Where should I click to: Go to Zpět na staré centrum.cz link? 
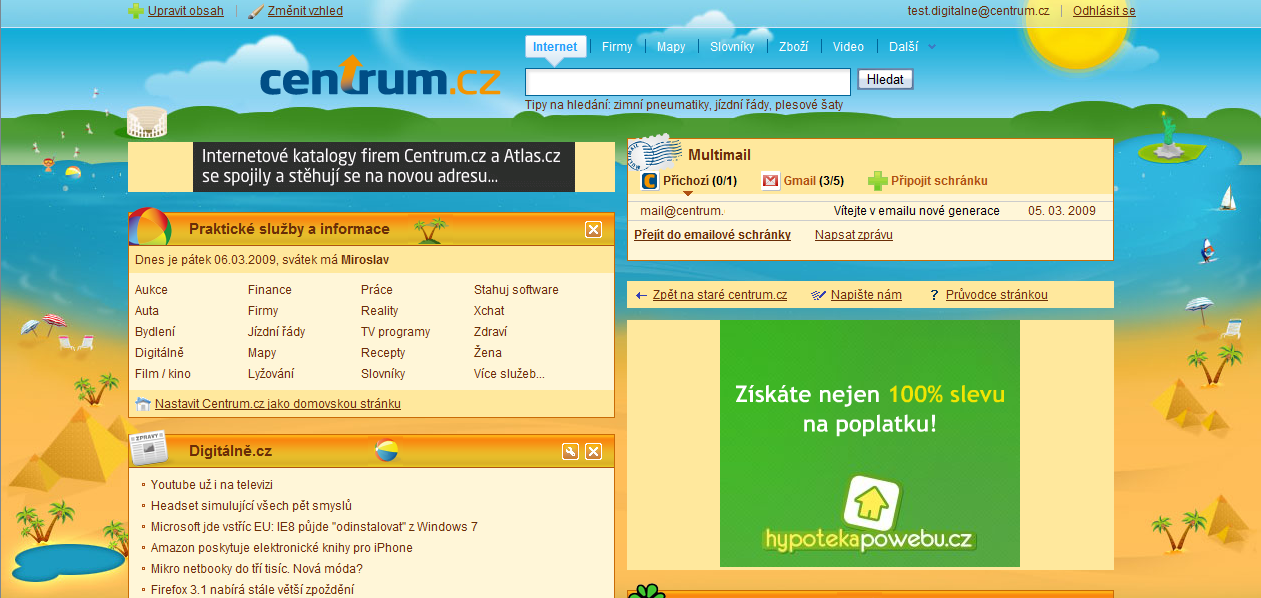click(x=720, y=295)
